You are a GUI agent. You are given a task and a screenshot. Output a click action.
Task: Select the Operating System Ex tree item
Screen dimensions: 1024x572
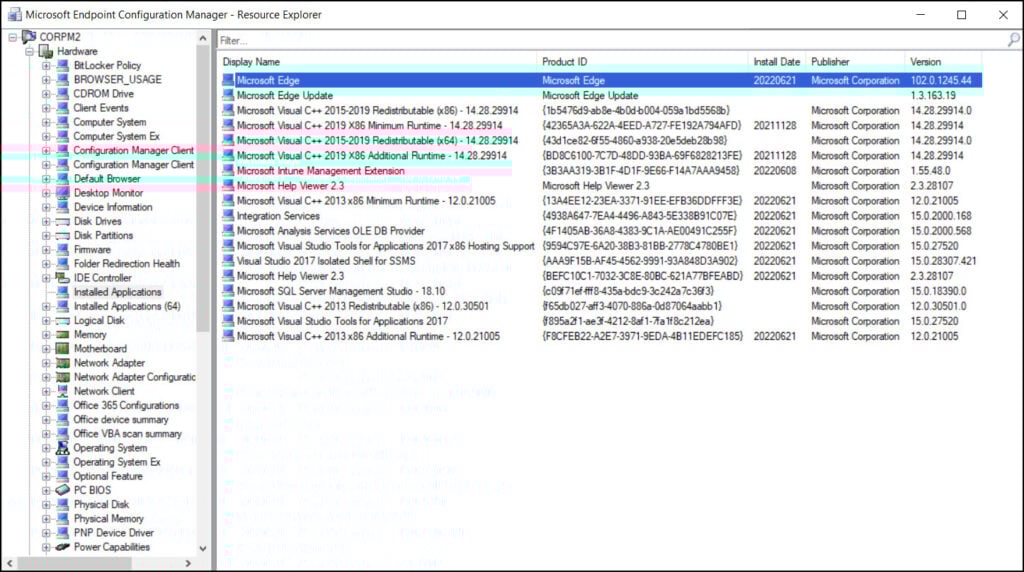(x=116, y=462)
